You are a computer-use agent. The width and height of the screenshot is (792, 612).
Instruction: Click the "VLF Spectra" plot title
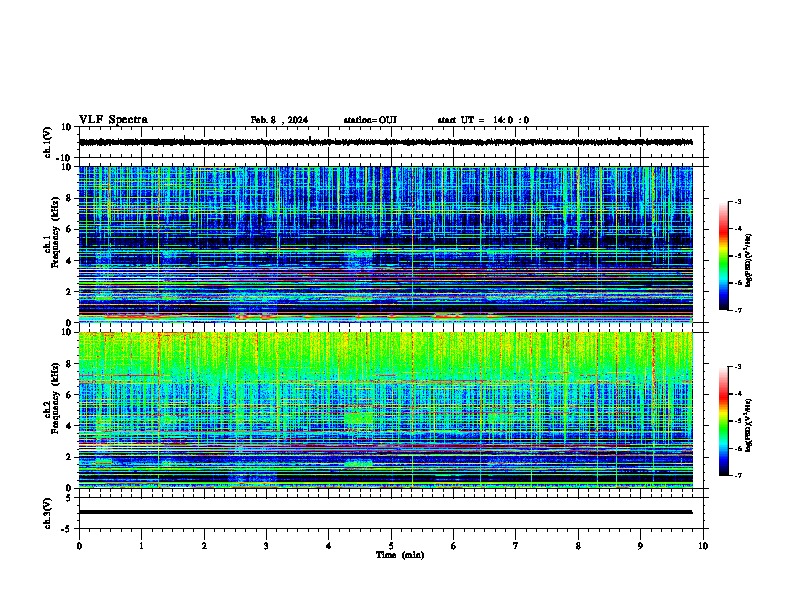click(x=113, y=120)
